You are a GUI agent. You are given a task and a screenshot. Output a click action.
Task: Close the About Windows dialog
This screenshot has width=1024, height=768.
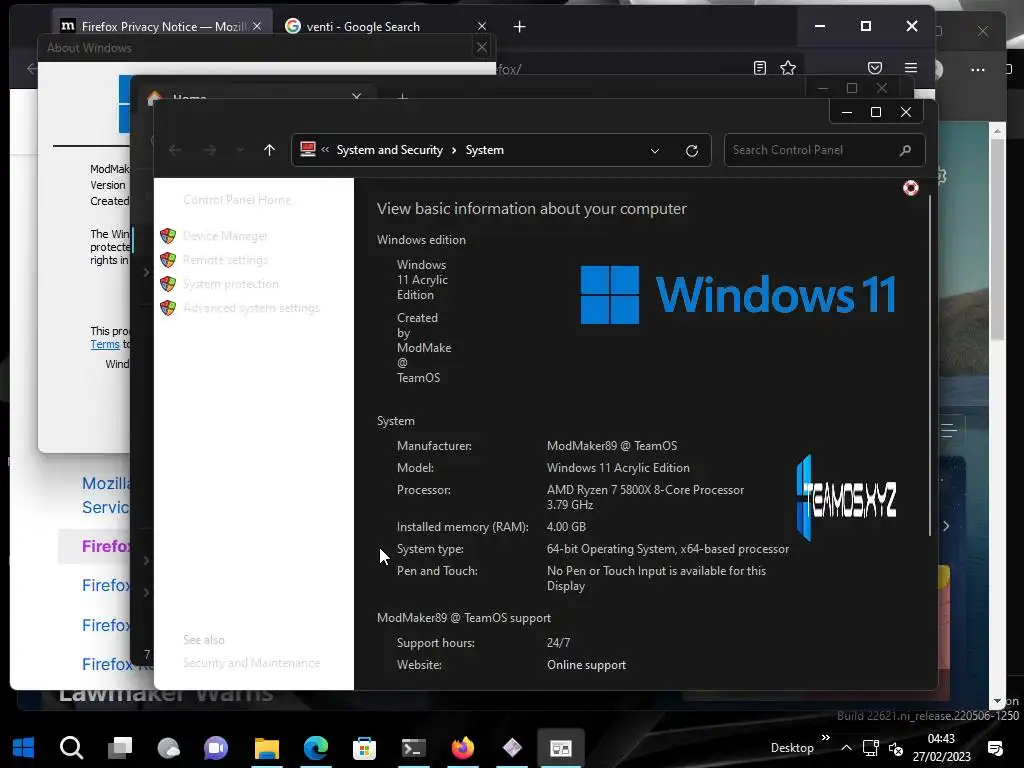pos(481,47)
